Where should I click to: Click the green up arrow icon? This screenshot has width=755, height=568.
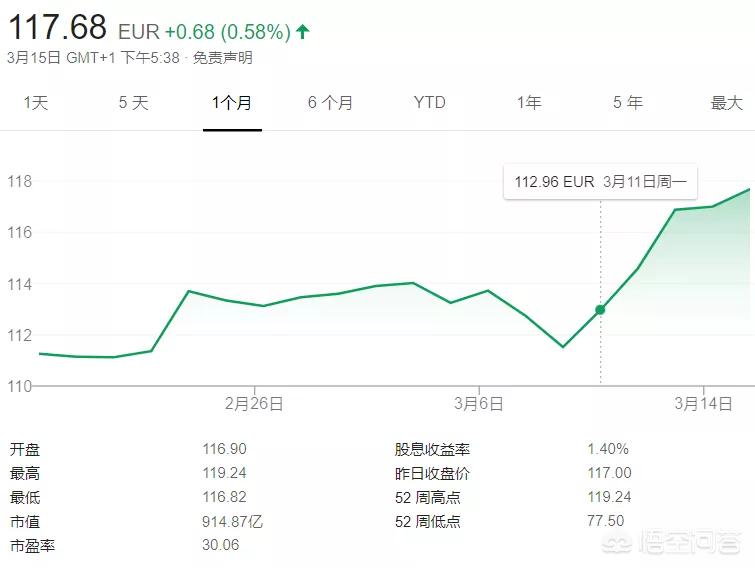302,32
